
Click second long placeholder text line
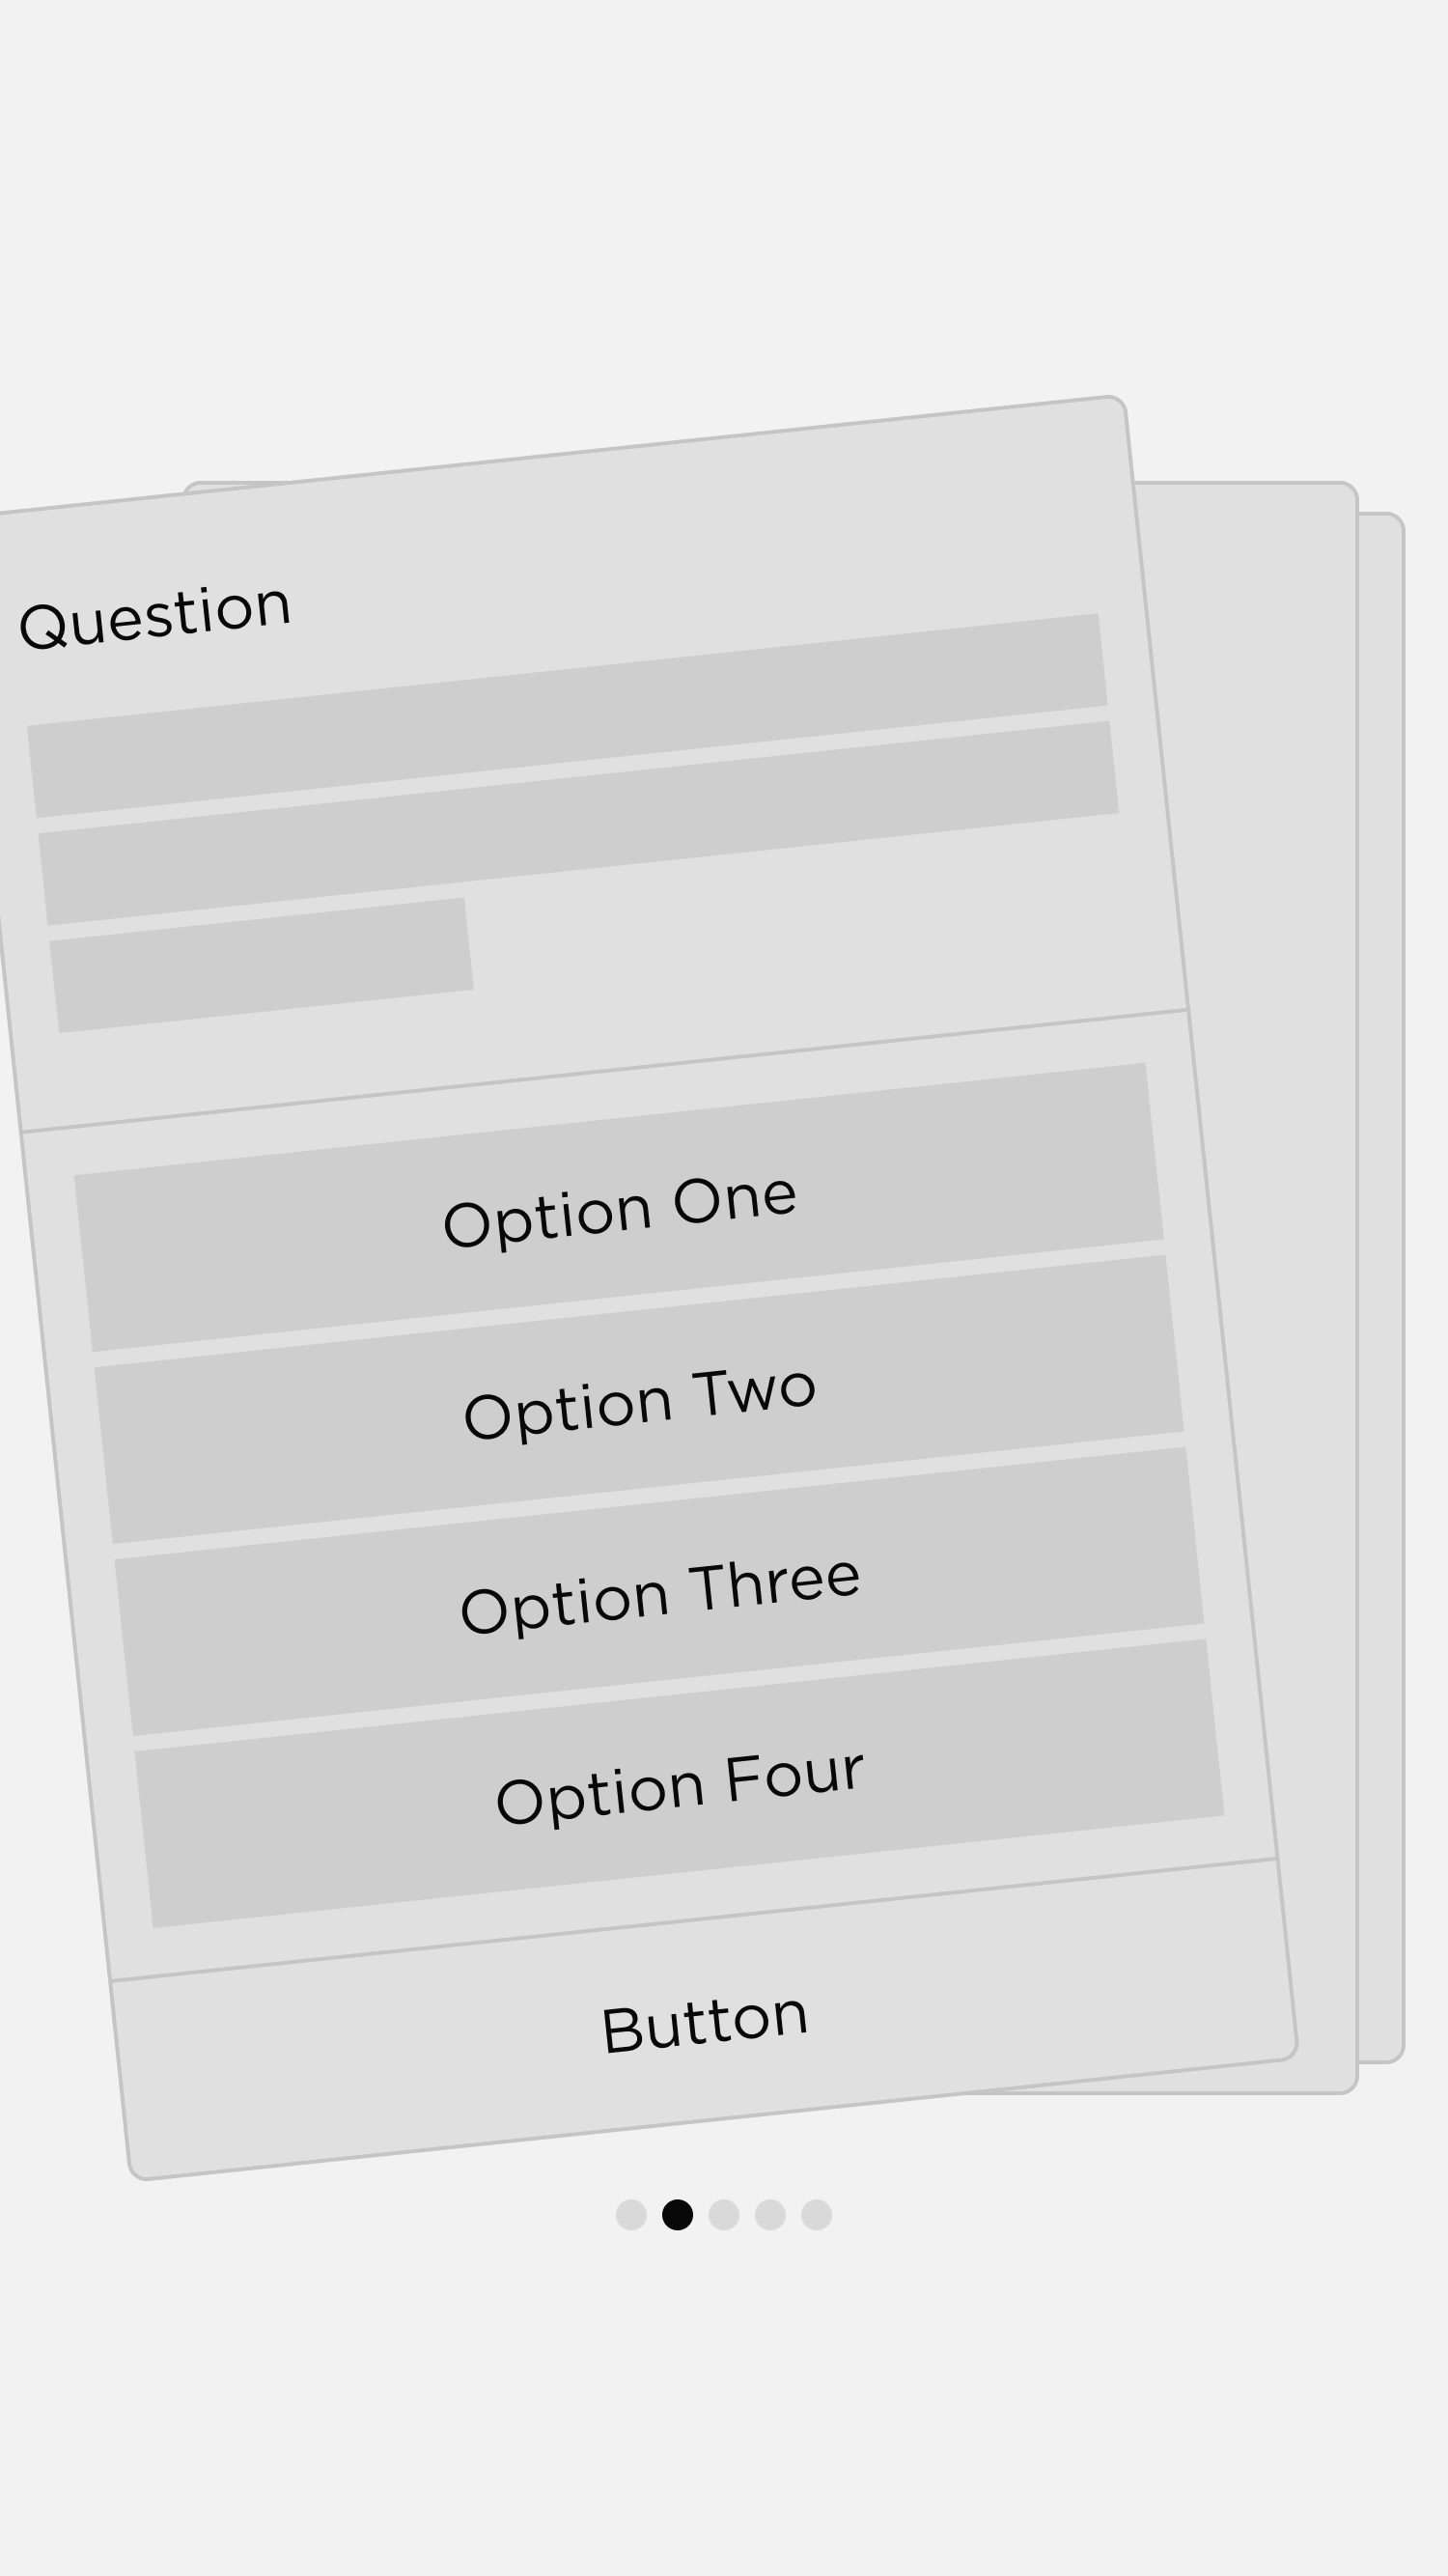tap(578, 823)
